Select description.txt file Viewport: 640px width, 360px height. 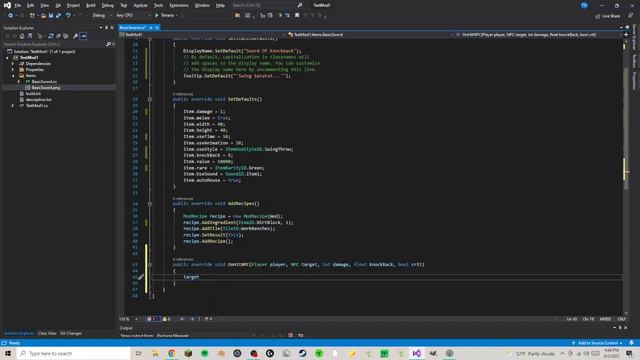(38, 100)
